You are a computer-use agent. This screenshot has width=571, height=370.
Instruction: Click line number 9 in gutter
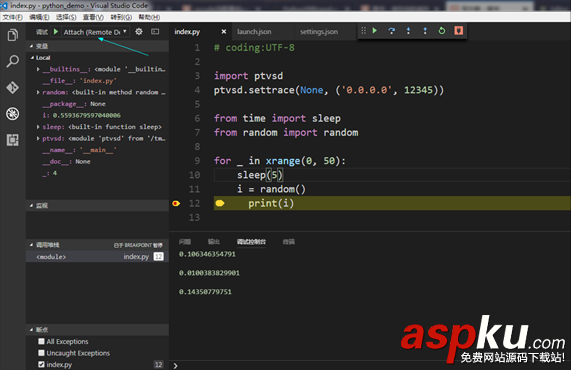click(197, 161)
